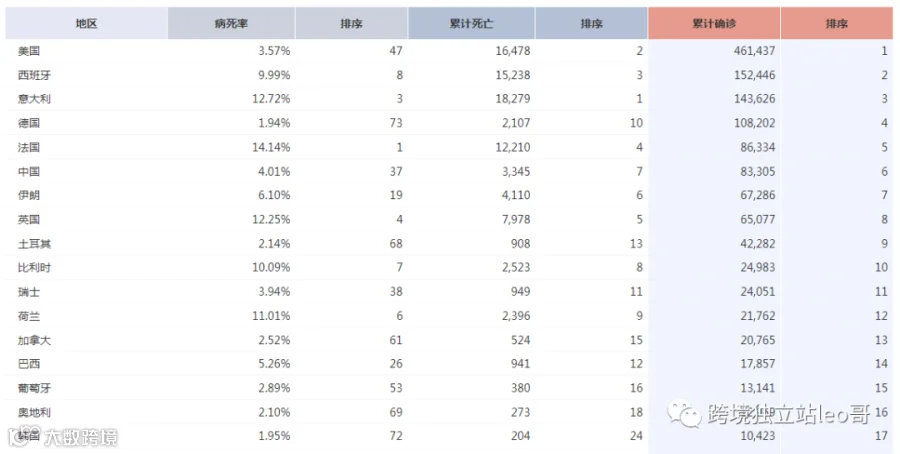This screenshot has height=454, width=900.
Task: Click the 累计死亡 column header
Action: (471, 24)
